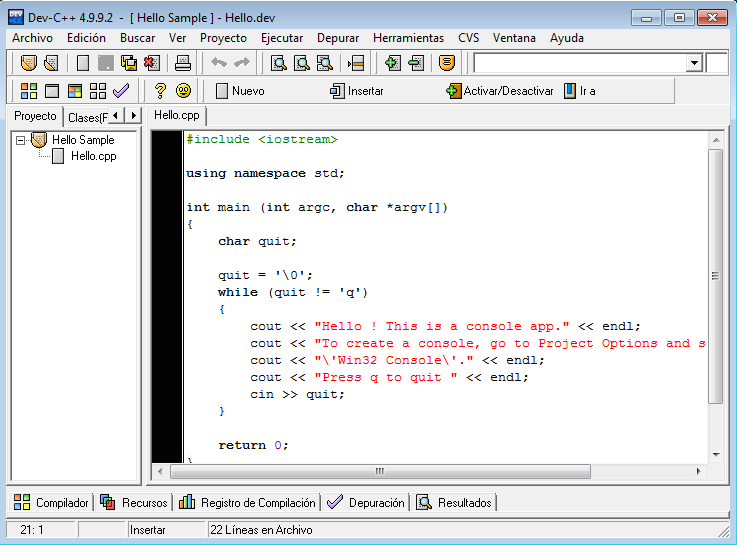Open the class browser dropdown arrow
This screenshot has height=545, width=737.
694,63
